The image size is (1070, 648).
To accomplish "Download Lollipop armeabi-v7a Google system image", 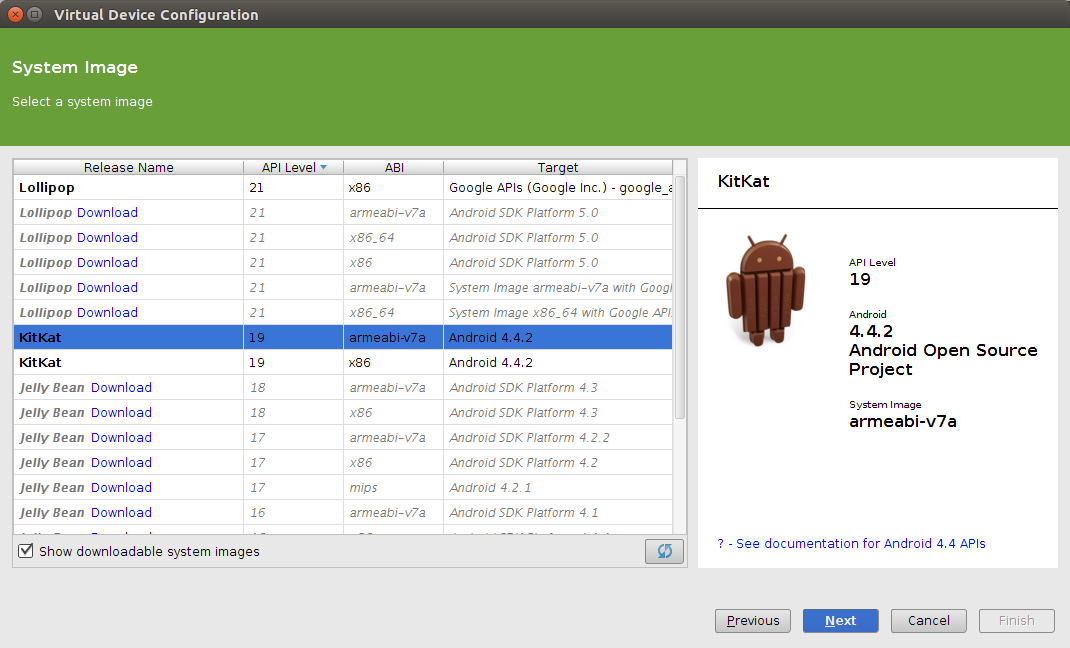I will (107, 288).
